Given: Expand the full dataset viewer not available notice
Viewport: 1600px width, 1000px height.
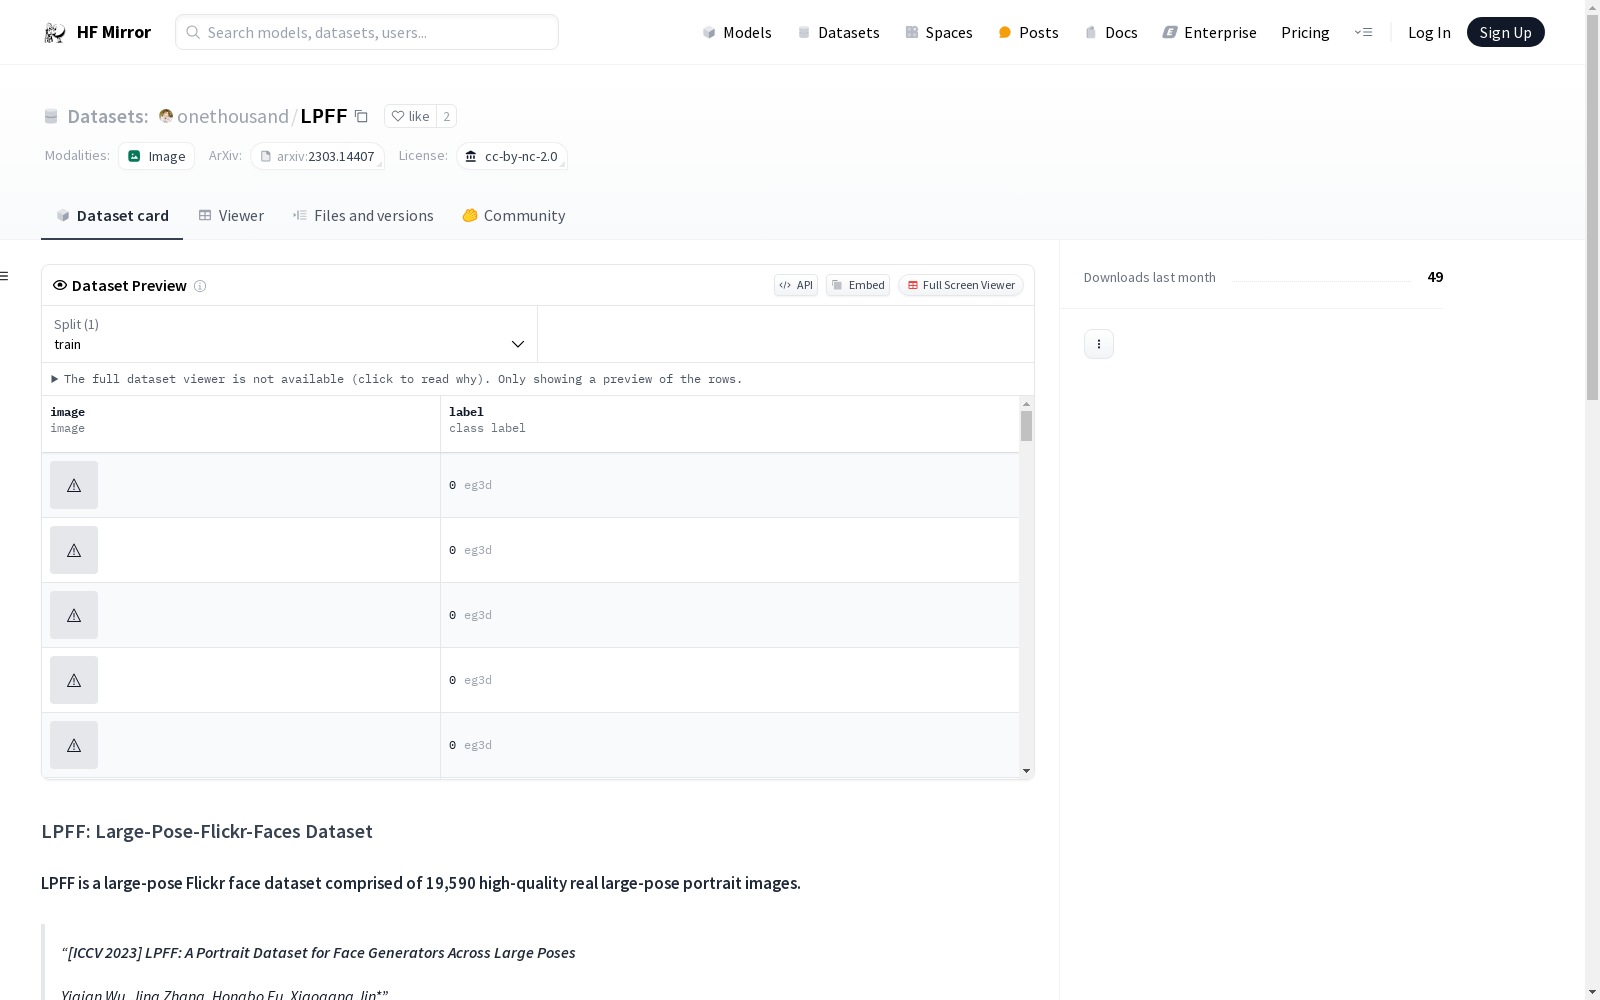Looking at the screenshot, I should click(397, 379).
